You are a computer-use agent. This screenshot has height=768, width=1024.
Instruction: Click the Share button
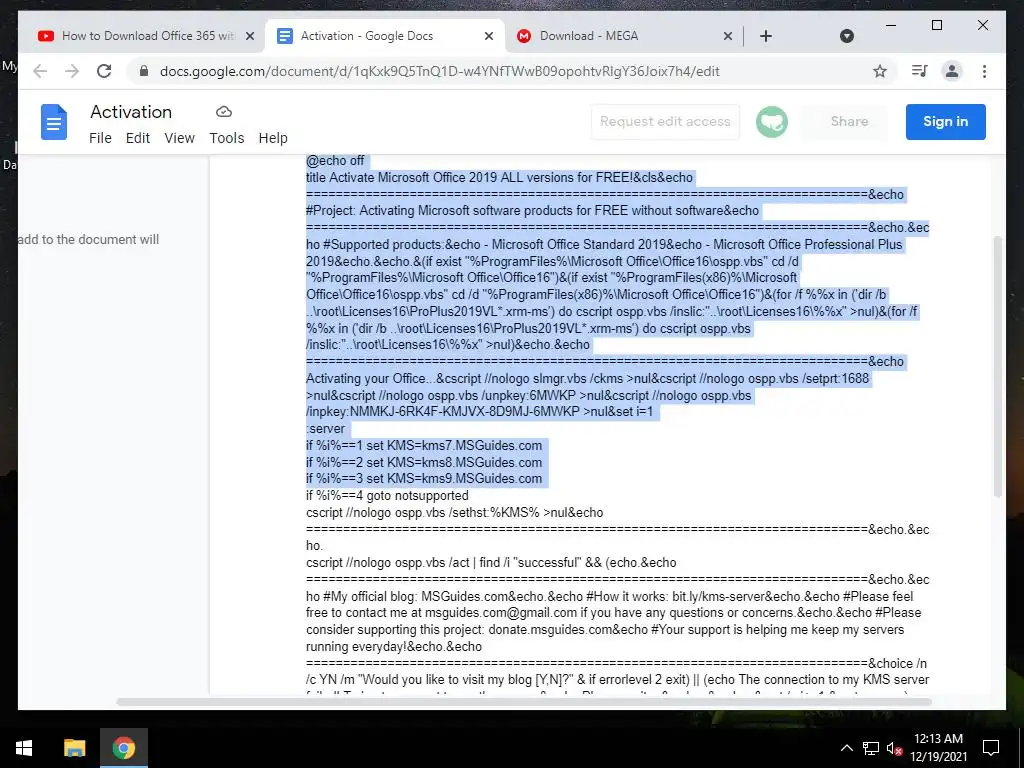click(x=849, y=121)
